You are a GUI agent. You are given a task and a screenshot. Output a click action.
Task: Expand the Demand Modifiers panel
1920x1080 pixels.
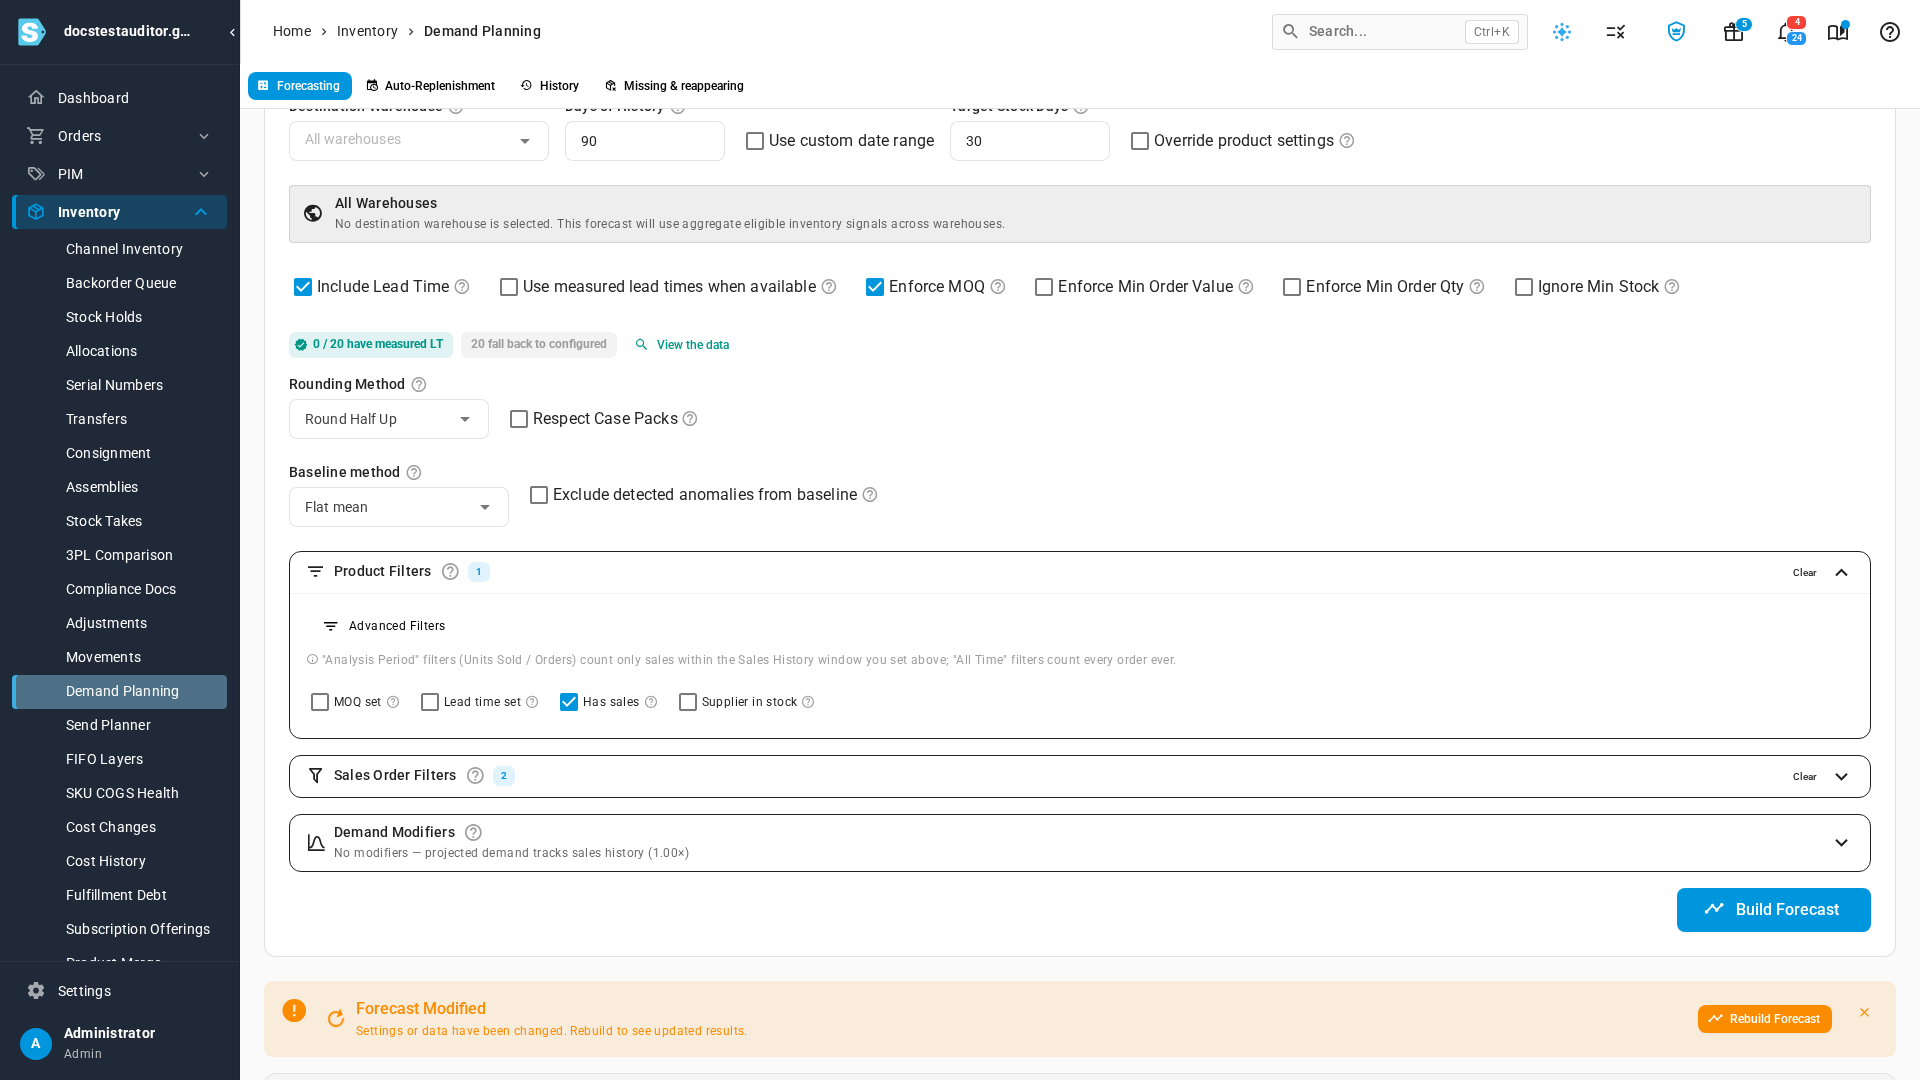(1841, 843)
